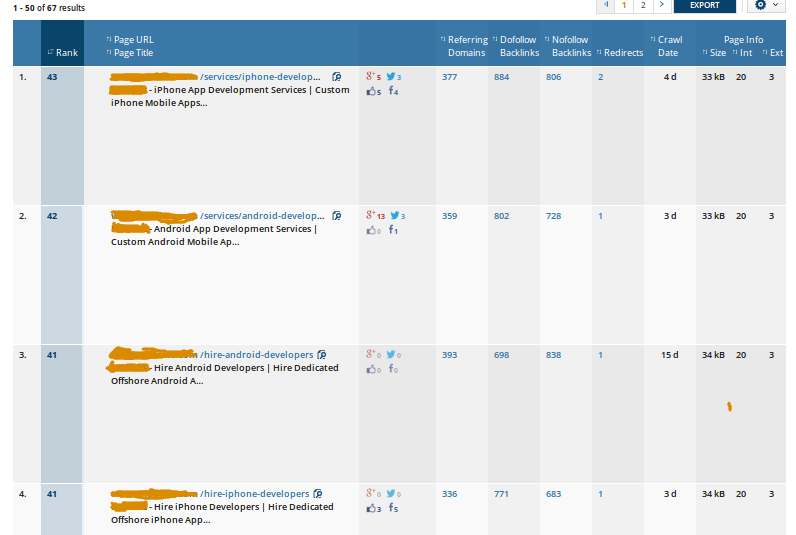Image resolution: width=796 pixels, height=535 pixels.
Task: Sort by Page URL
Action: pyautogui.click(x=130, y=40)
